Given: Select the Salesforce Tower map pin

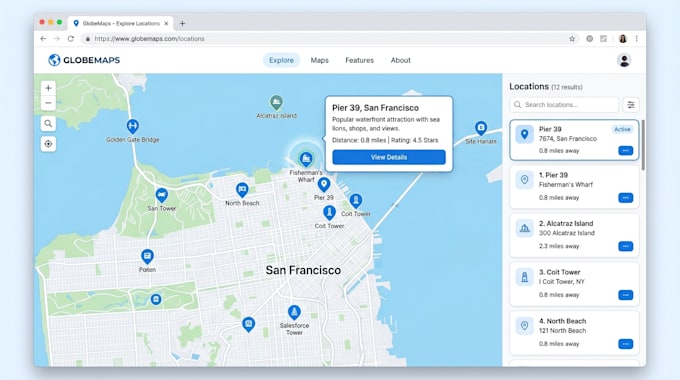Looking at the screenshot, I should pos(294,312).
